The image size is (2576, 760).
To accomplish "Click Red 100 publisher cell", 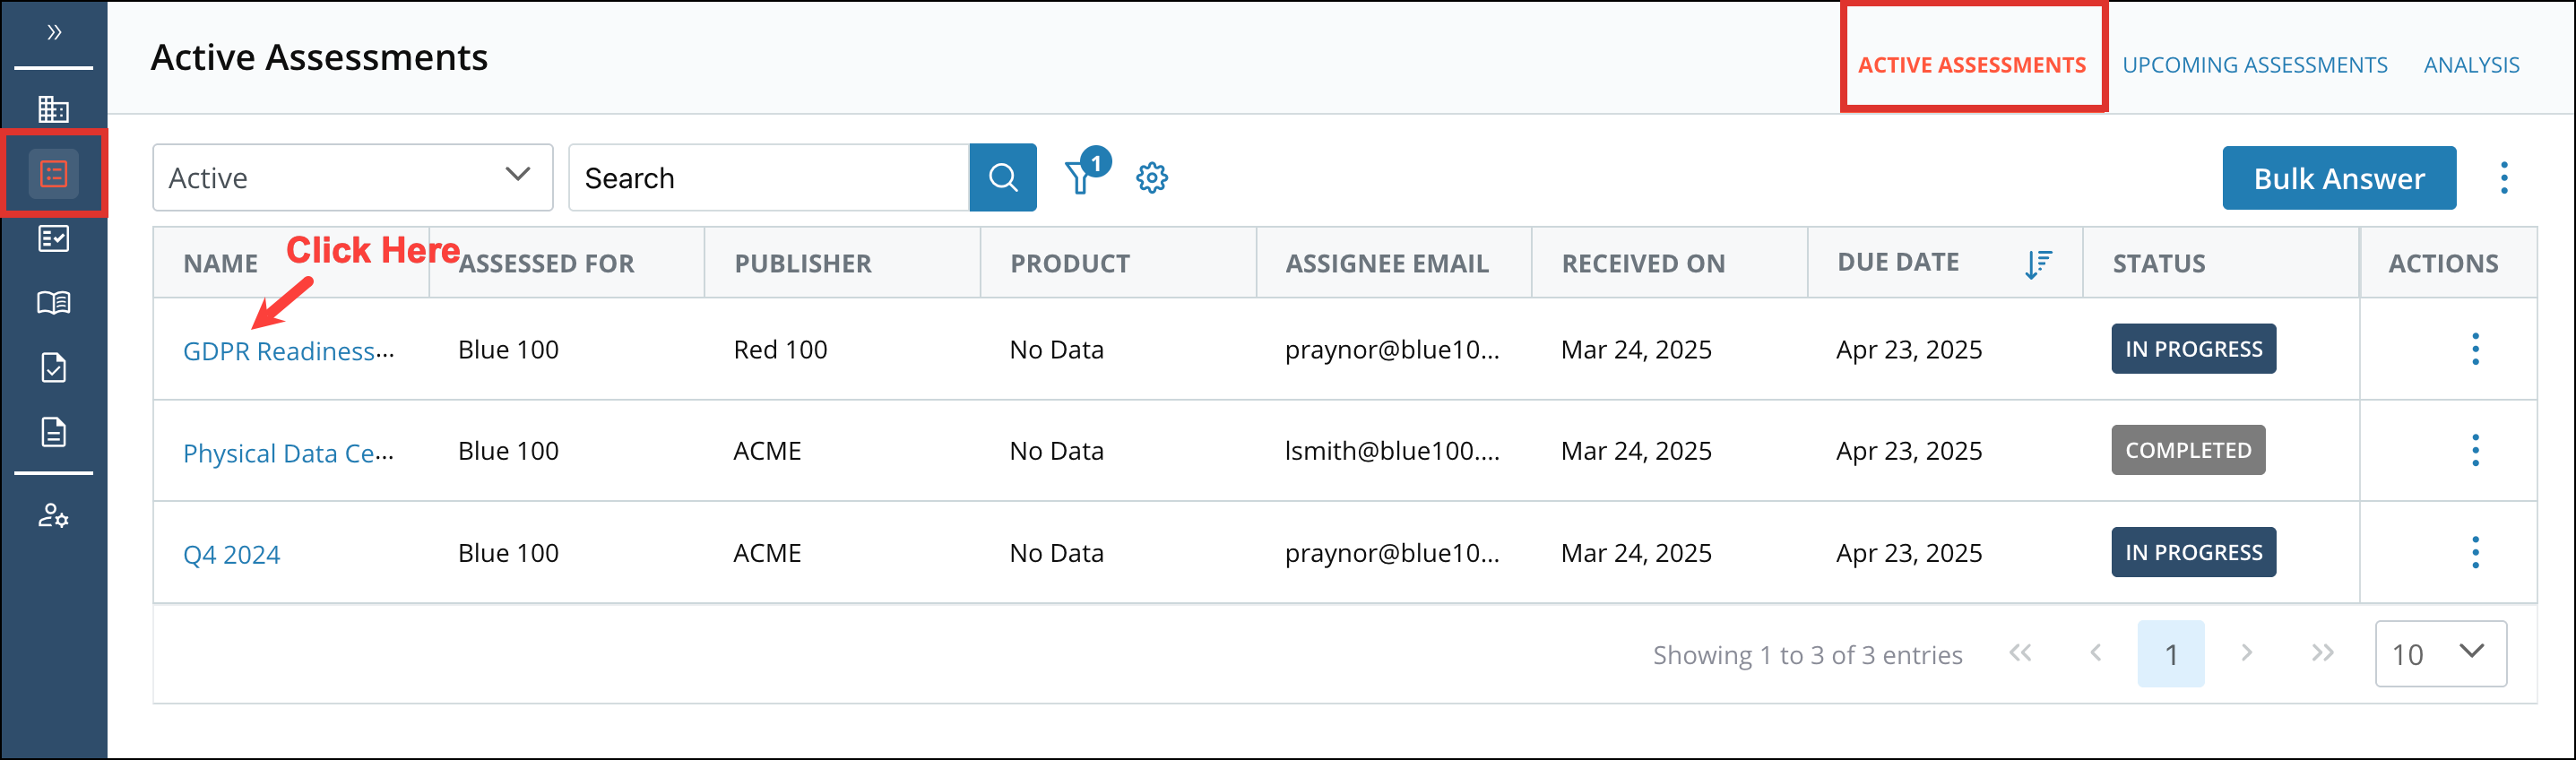I will 780,350.
